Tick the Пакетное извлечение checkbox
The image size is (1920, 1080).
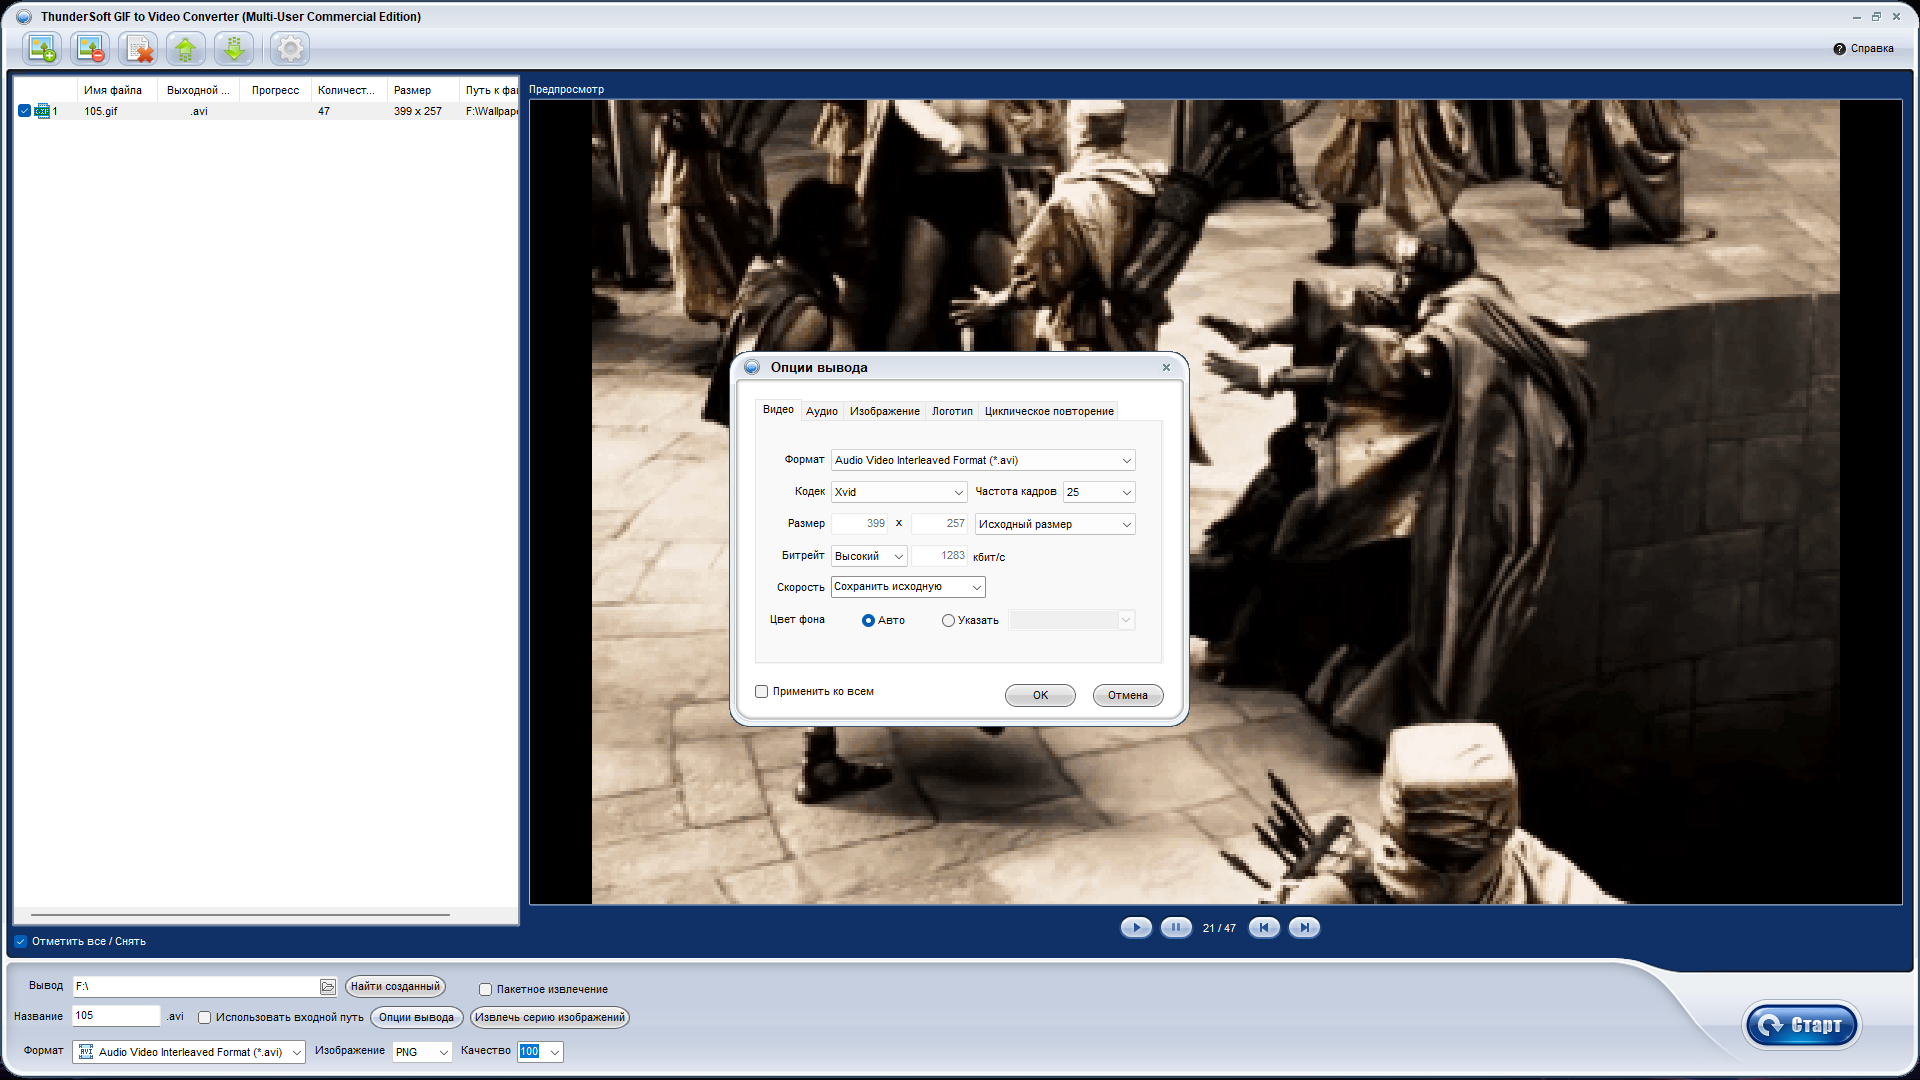coord(485,990)
